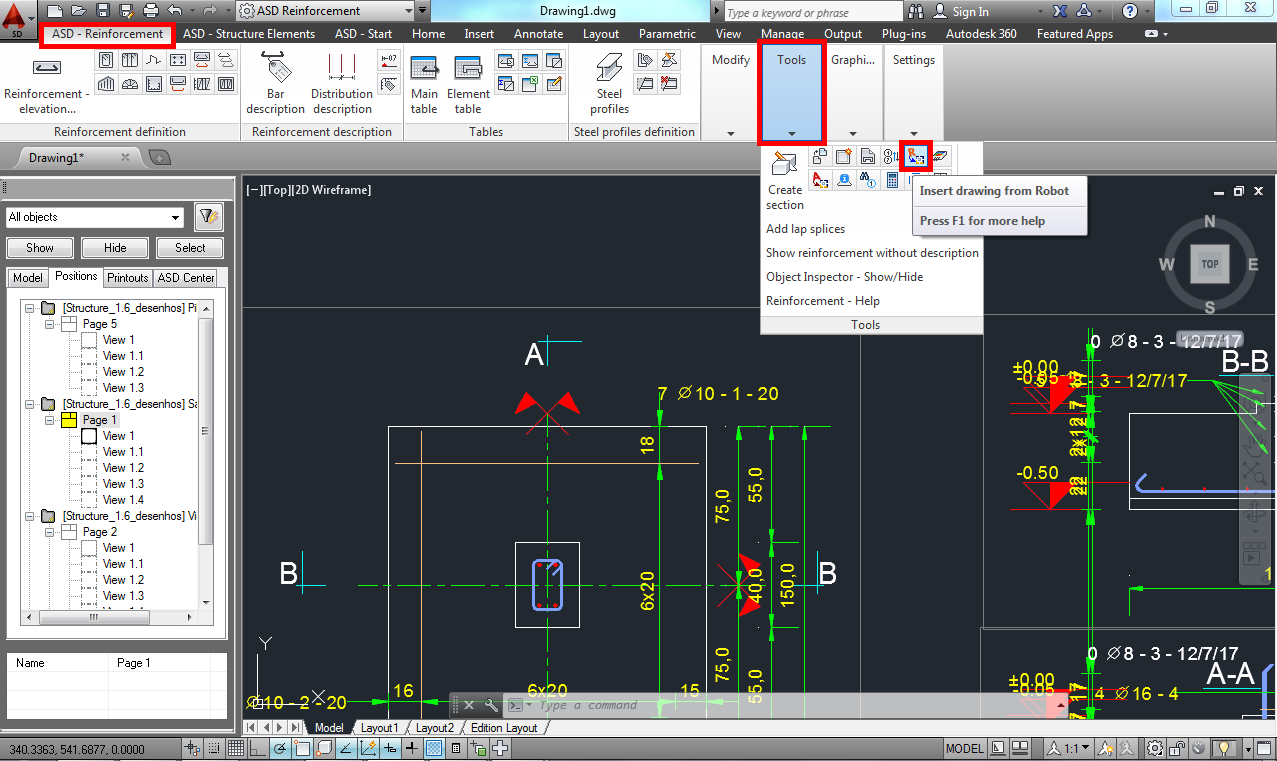Click Insert drawing from Robot icon
Viewport: 1277px width, 761px height.
point(916,155)
